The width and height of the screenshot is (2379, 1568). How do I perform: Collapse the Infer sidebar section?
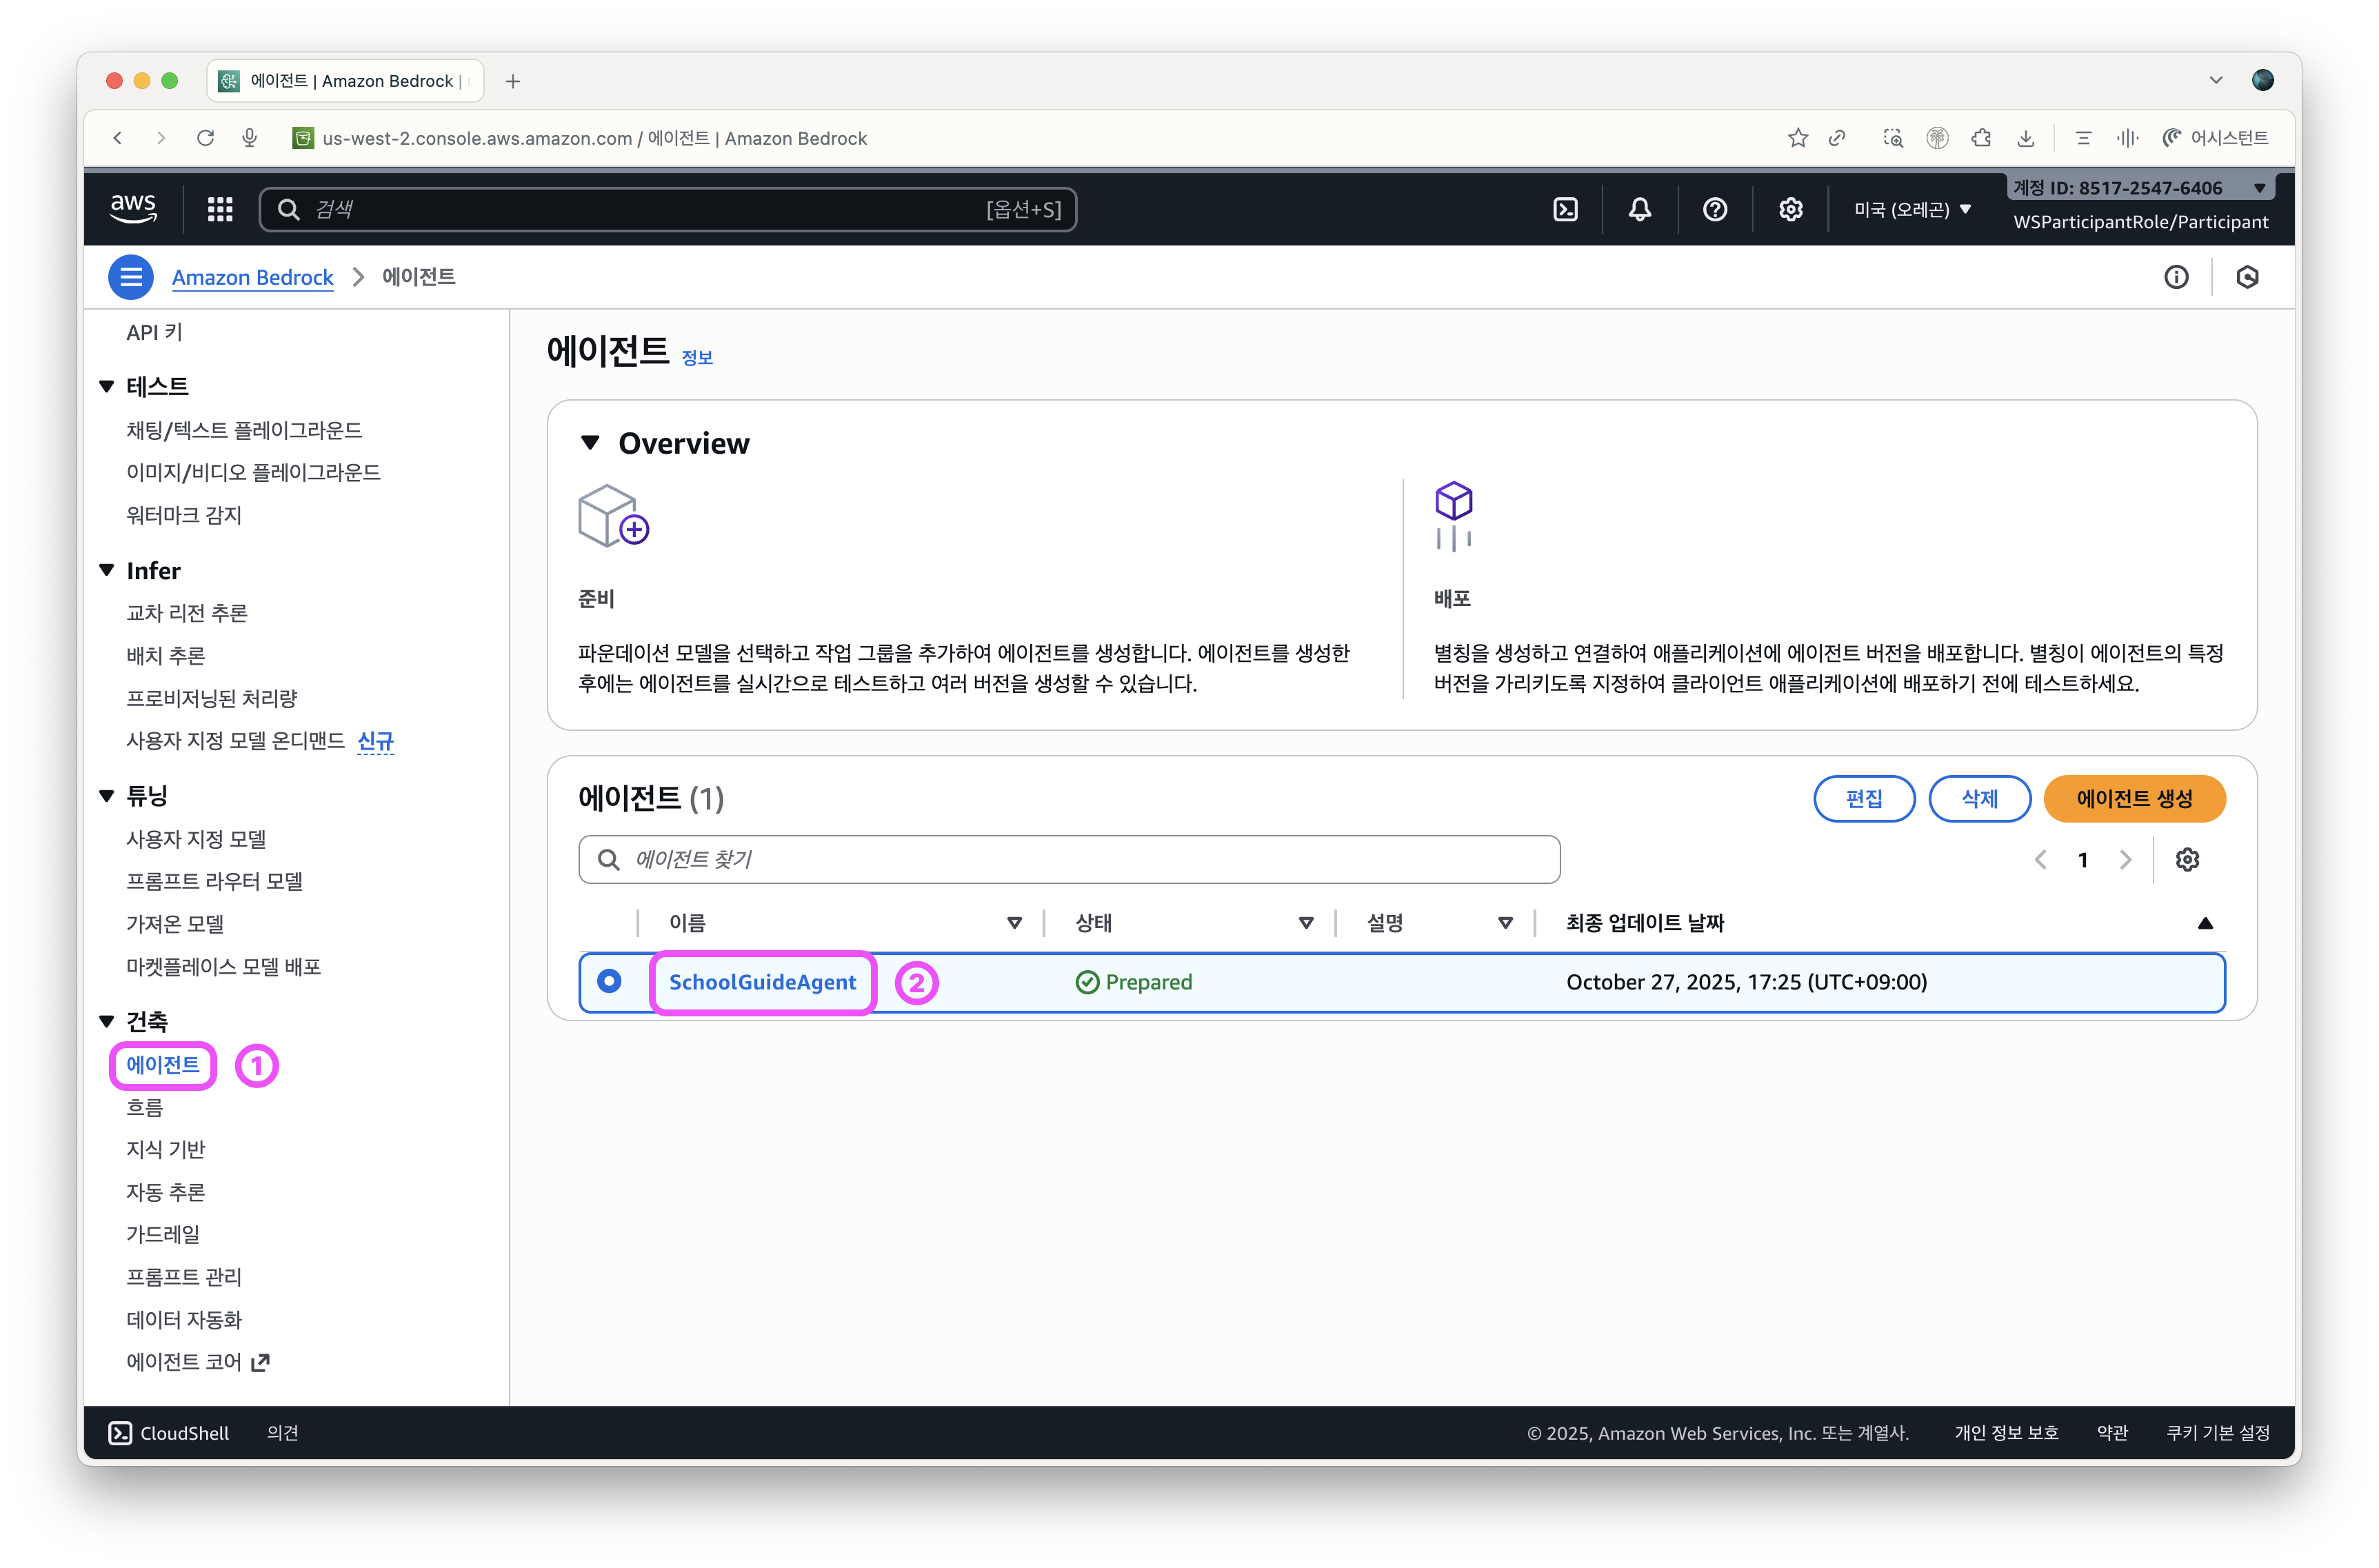(107, 570)
